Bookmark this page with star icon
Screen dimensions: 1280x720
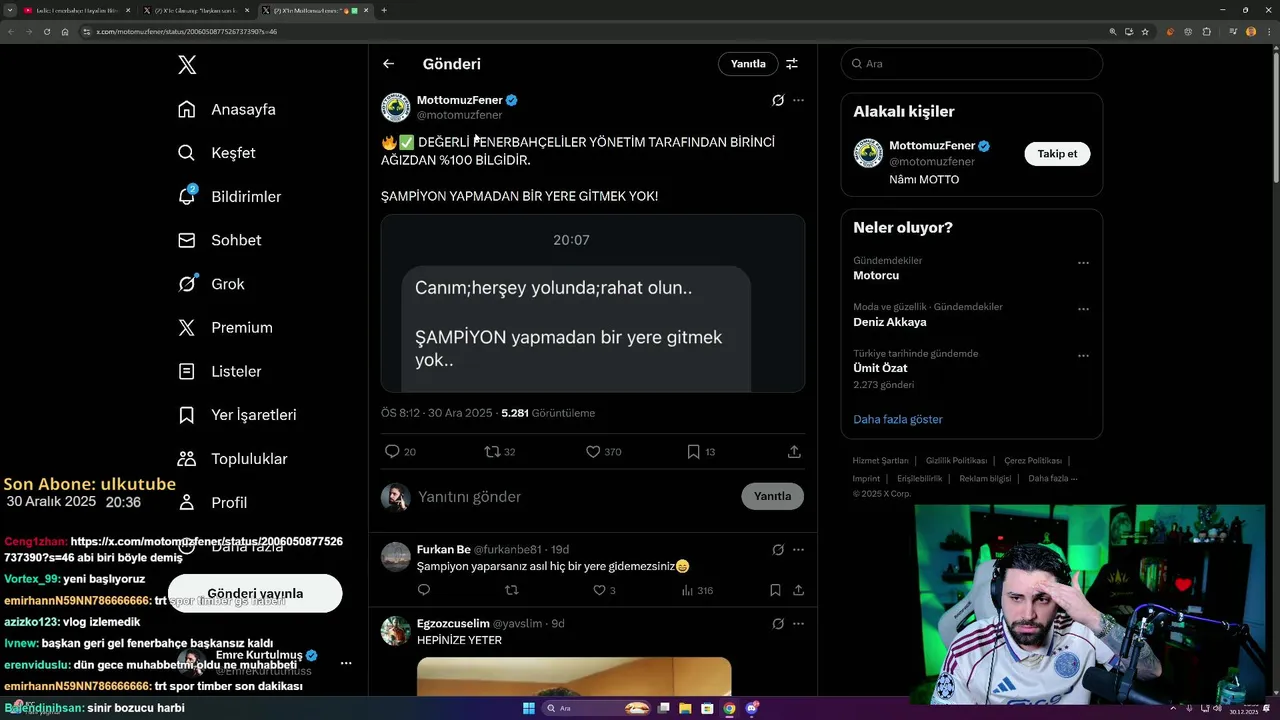1145,32
